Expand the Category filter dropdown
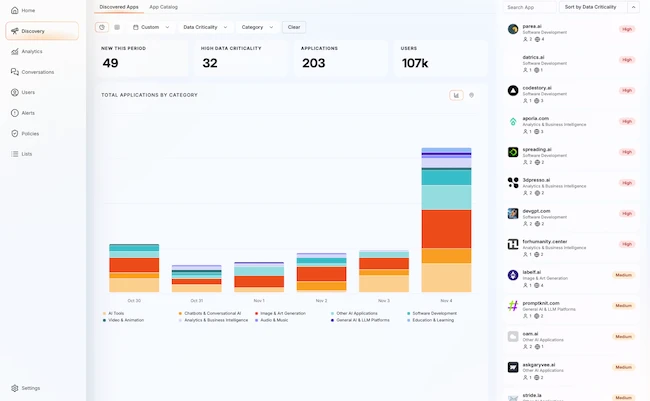Screen dimensions: 650x401 point(257,27)
